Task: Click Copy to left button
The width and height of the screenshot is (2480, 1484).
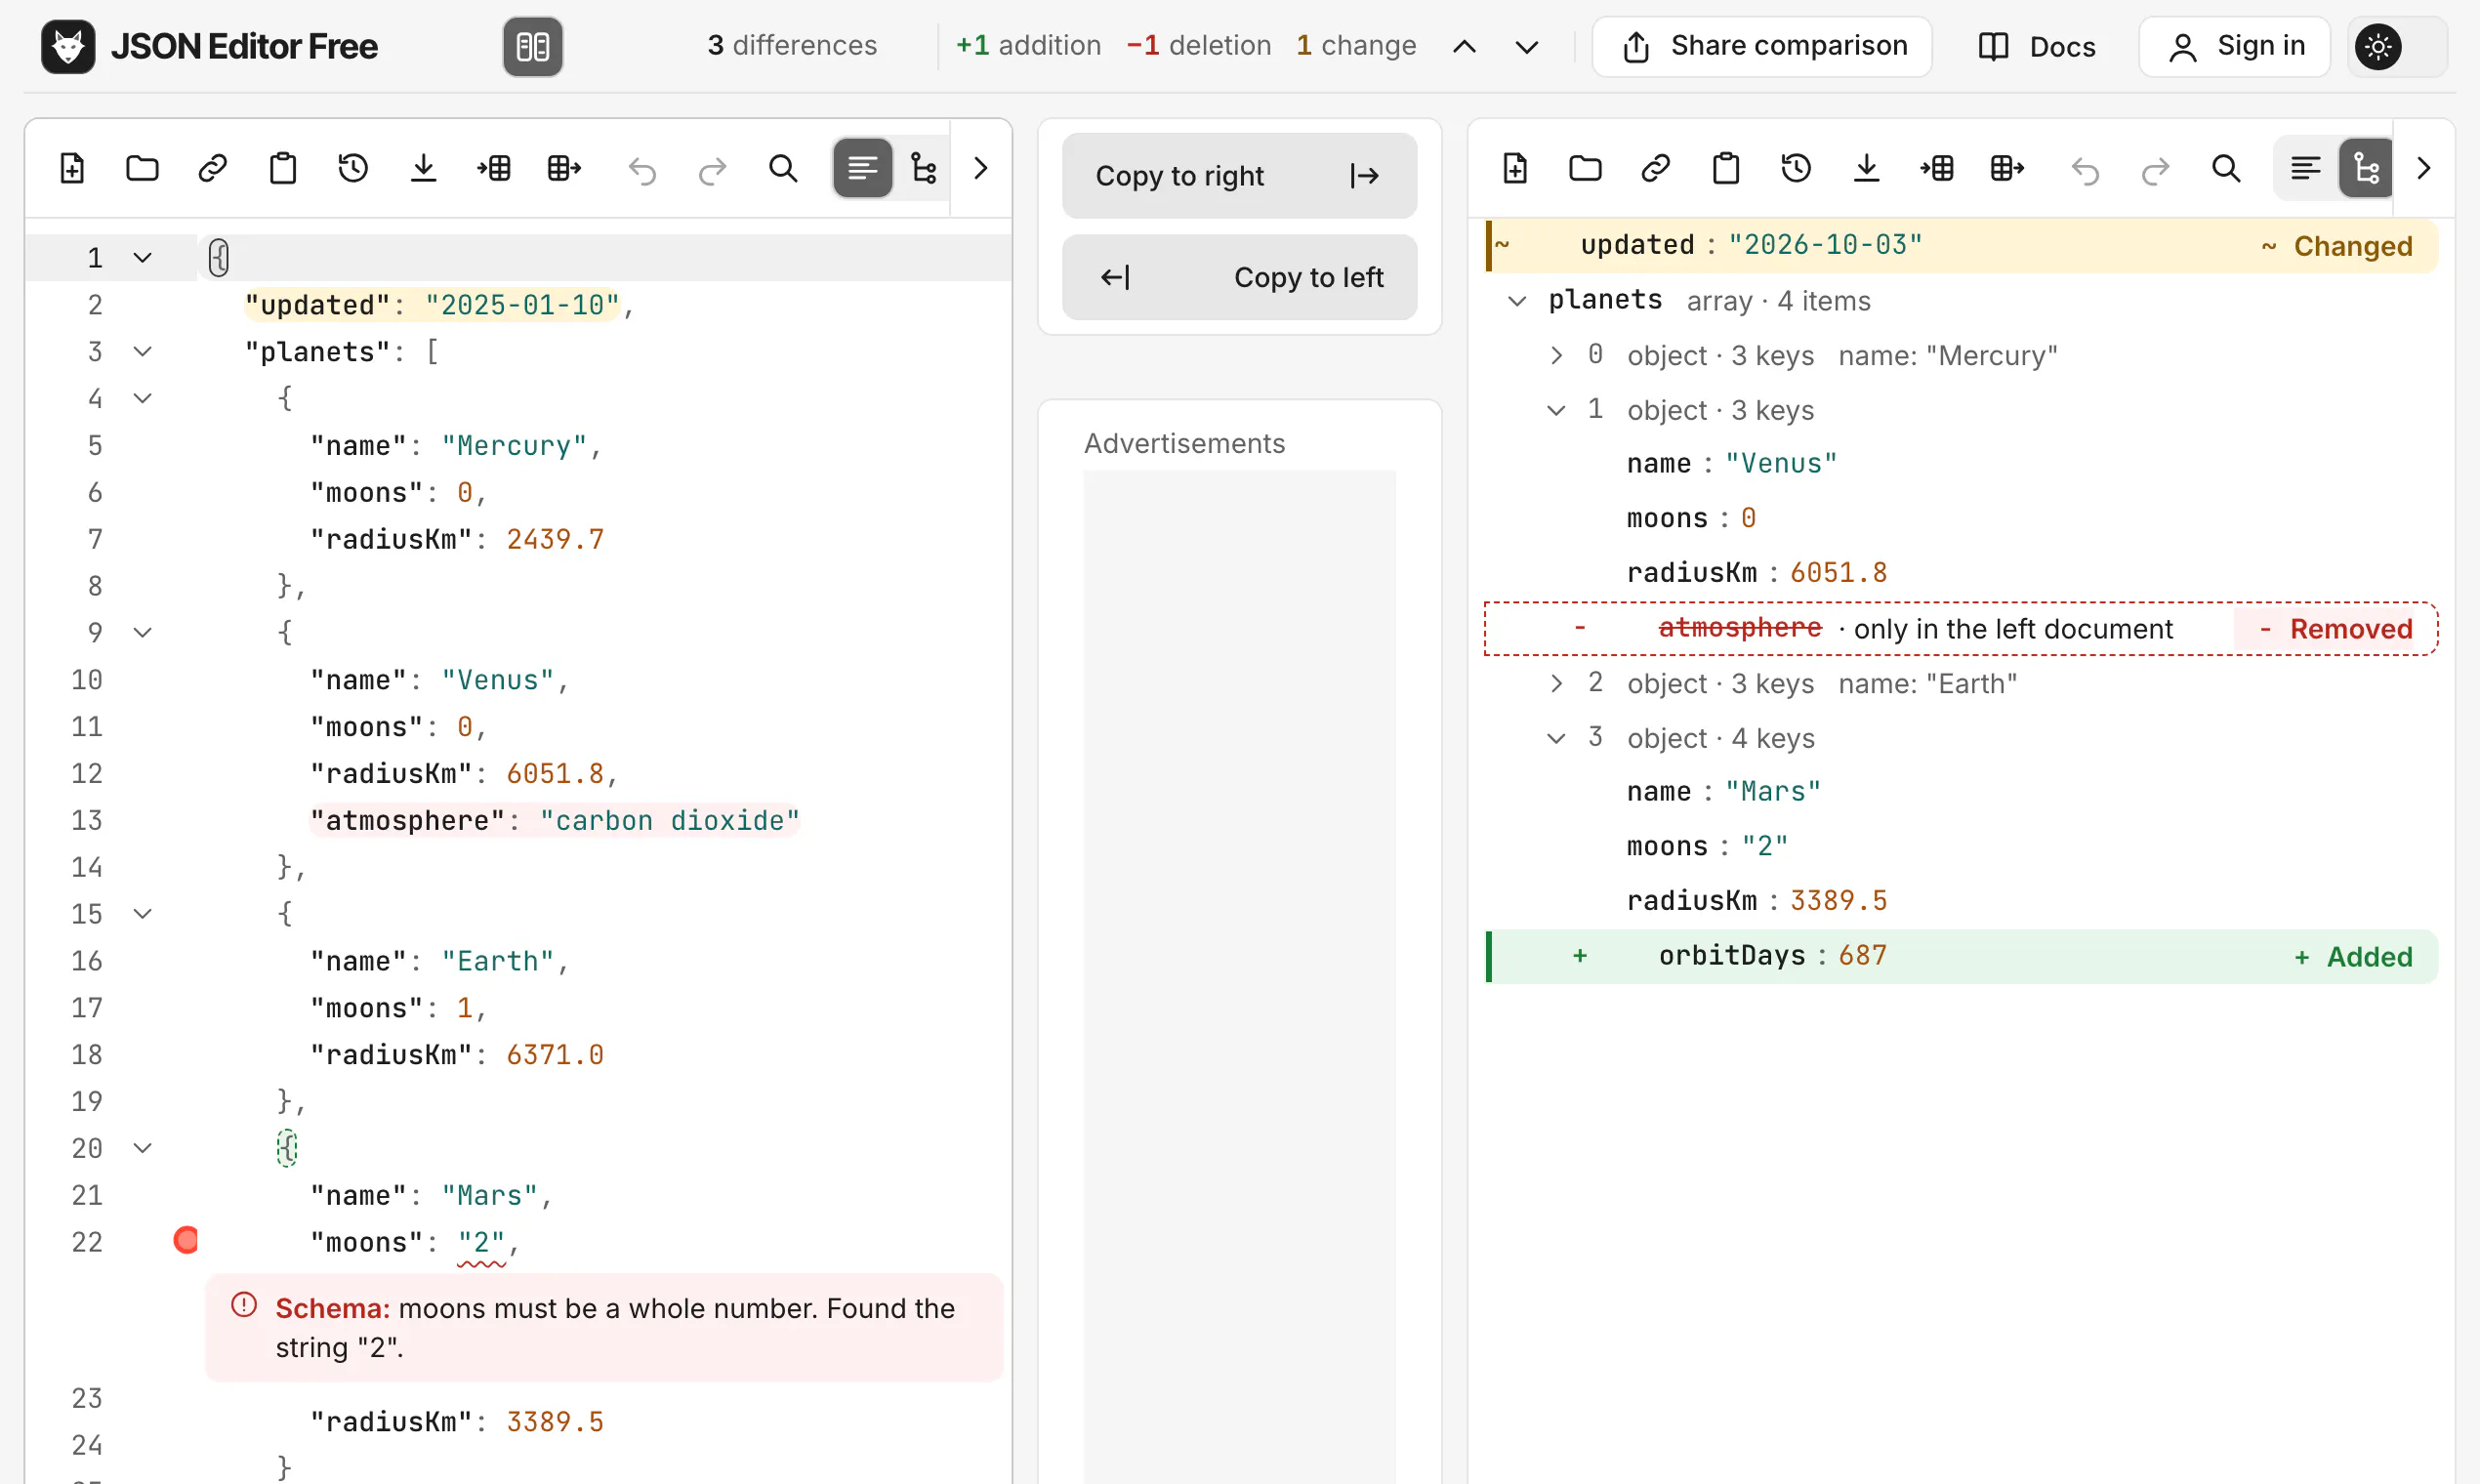Action: (1239, 277)
